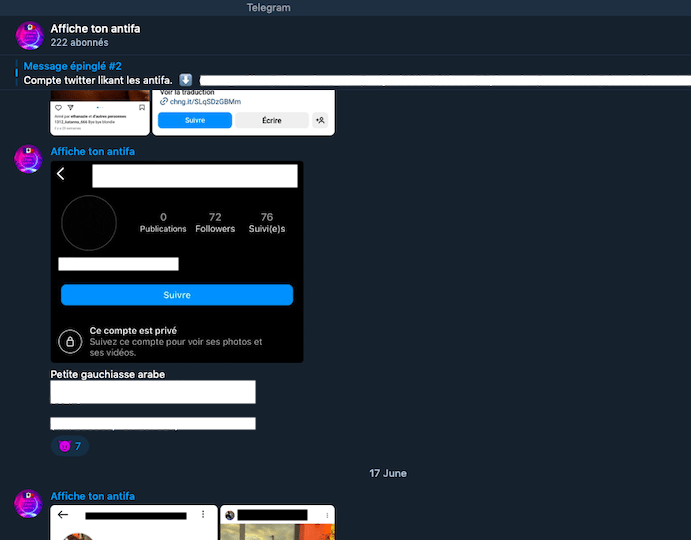Screen dimensions: 691x540
Task: Click the back chevron in the black profile screenshot
Action: (x=61, y=174)
